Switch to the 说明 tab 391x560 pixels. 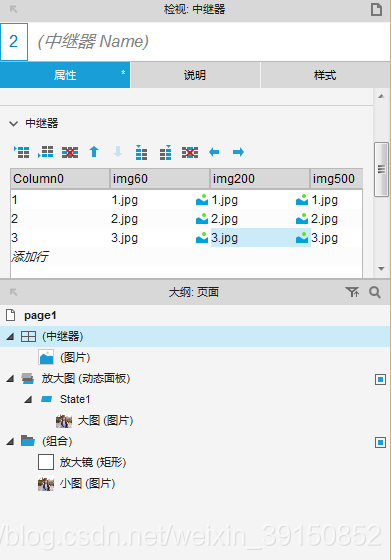[195, 75]
